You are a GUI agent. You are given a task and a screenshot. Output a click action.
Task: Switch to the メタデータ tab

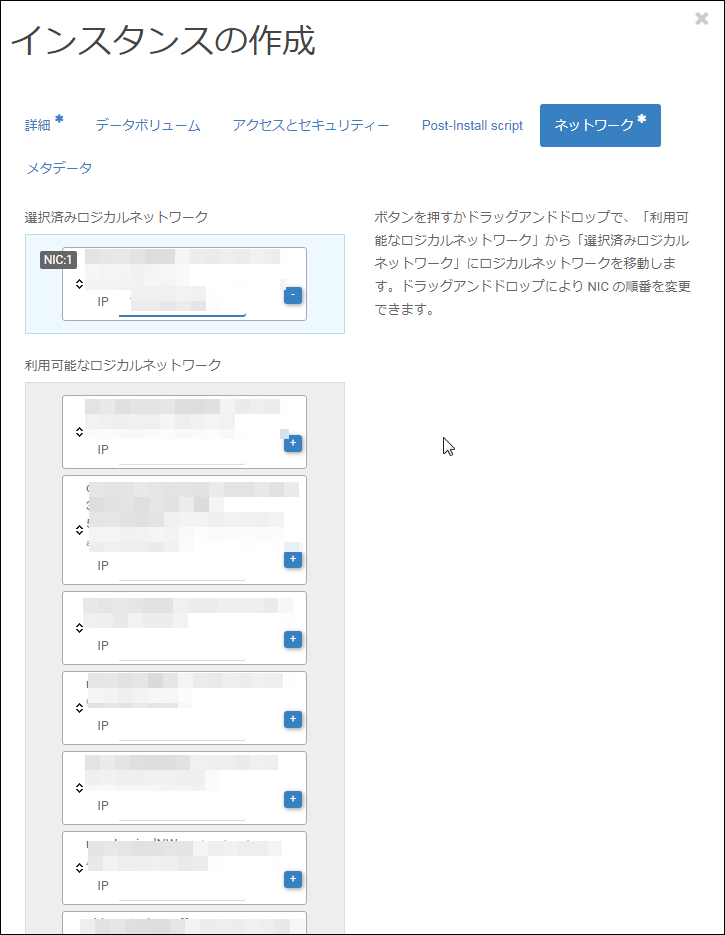coord(59,168)
